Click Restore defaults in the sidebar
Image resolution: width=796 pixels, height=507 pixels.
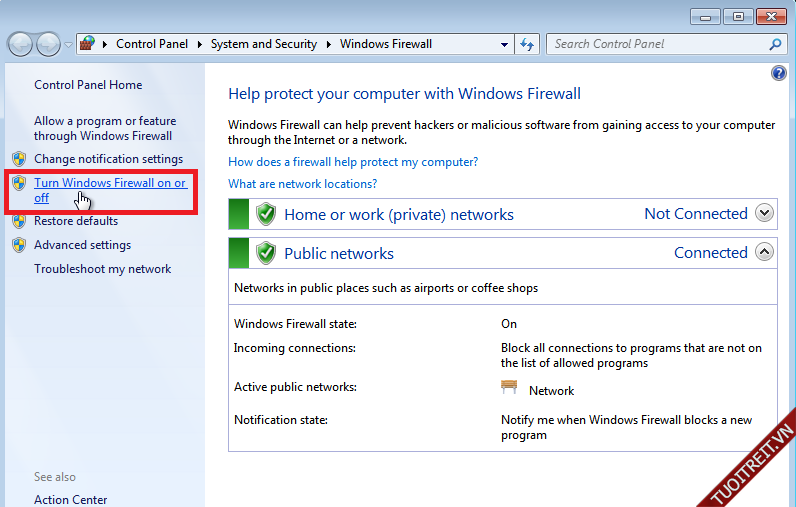[76, 221]
